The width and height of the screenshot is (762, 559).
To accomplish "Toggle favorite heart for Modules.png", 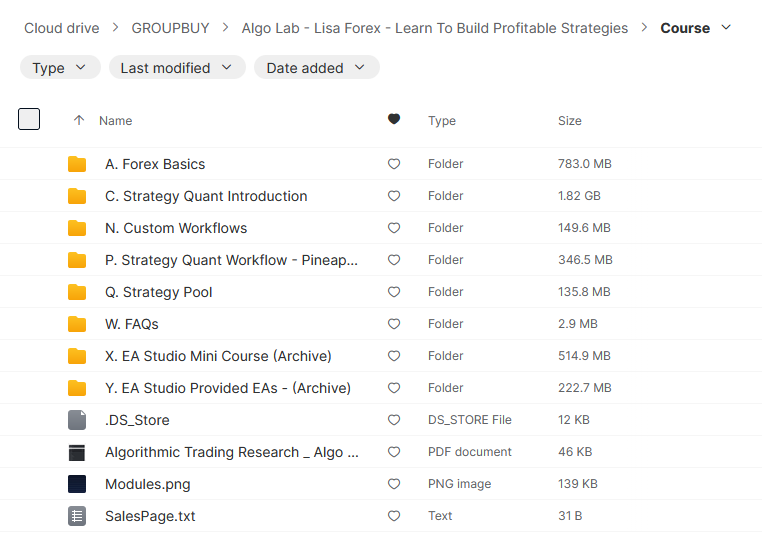I will 394,484.
